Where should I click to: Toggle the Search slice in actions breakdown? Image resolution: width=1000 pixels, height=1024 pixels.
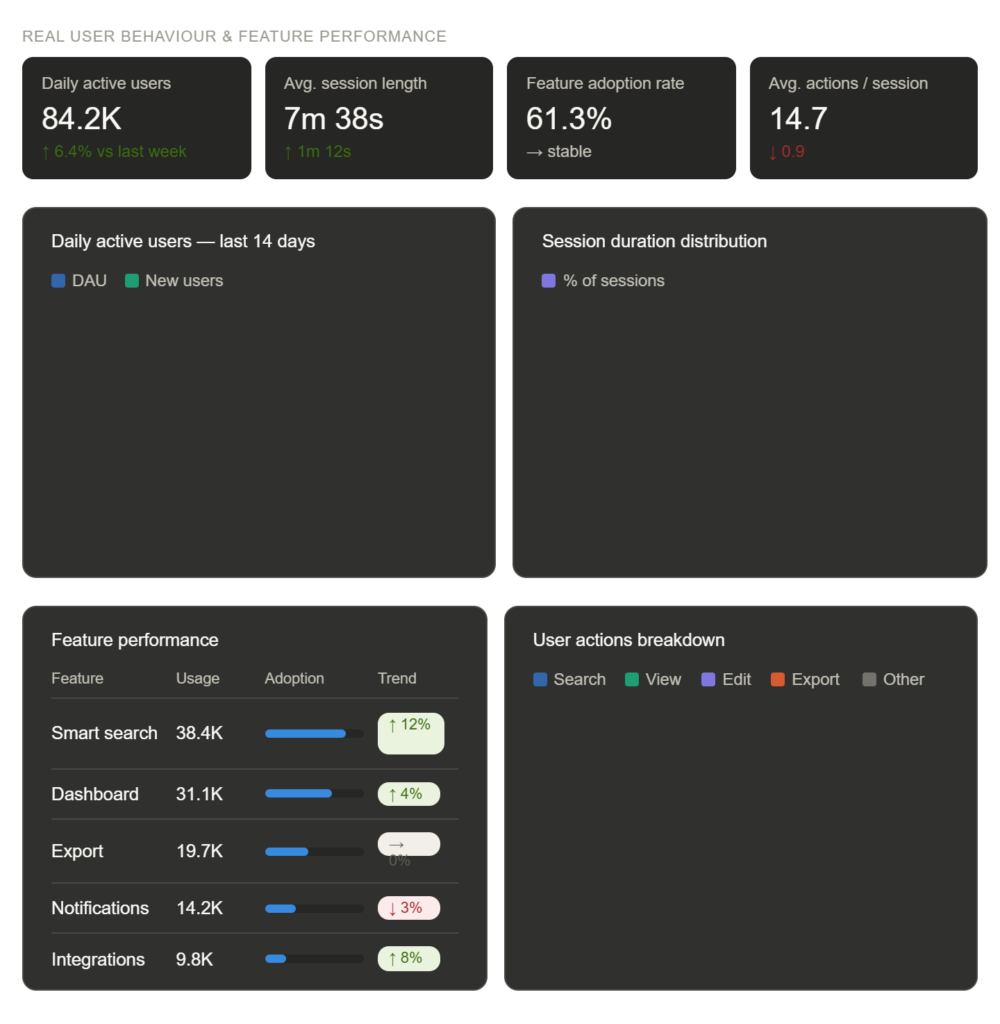(x=569, y=679)
